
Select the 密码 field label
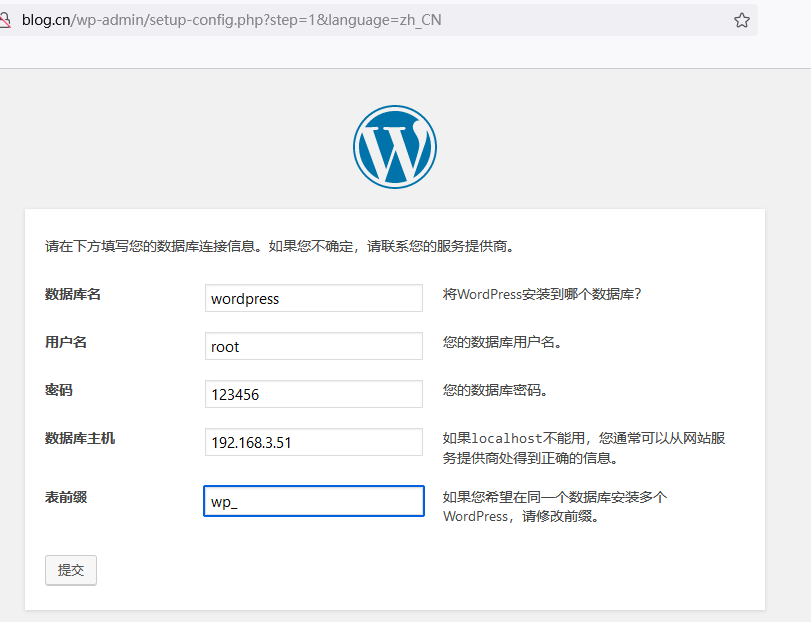point(59,390)
